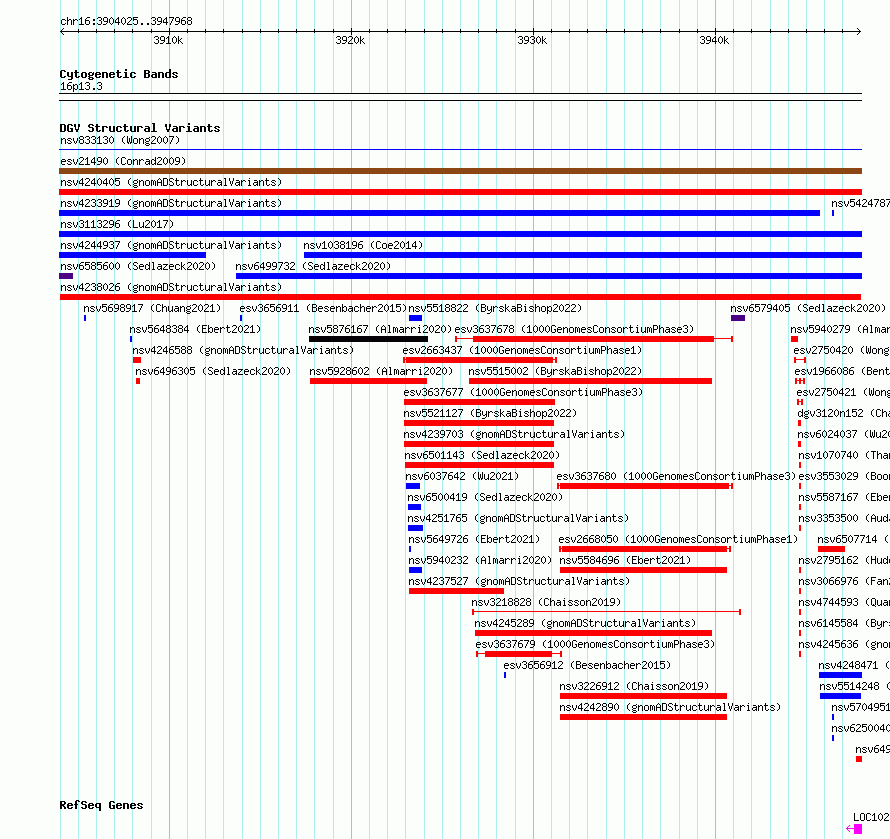
Task: Select esv2668050 1000GenomesConsortiumPhase1 label
Action: pos(678,539)
